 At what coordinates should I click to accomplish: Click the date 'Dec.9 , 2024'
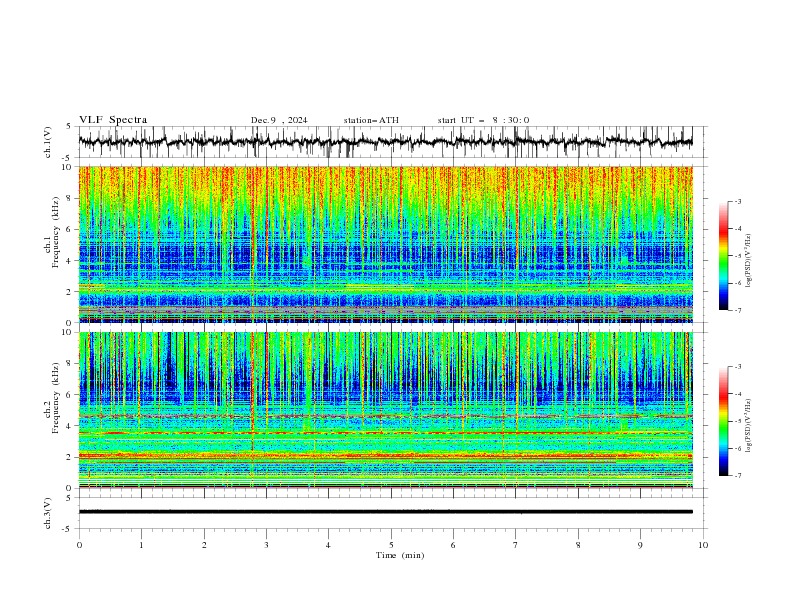(x=279, y=120)
